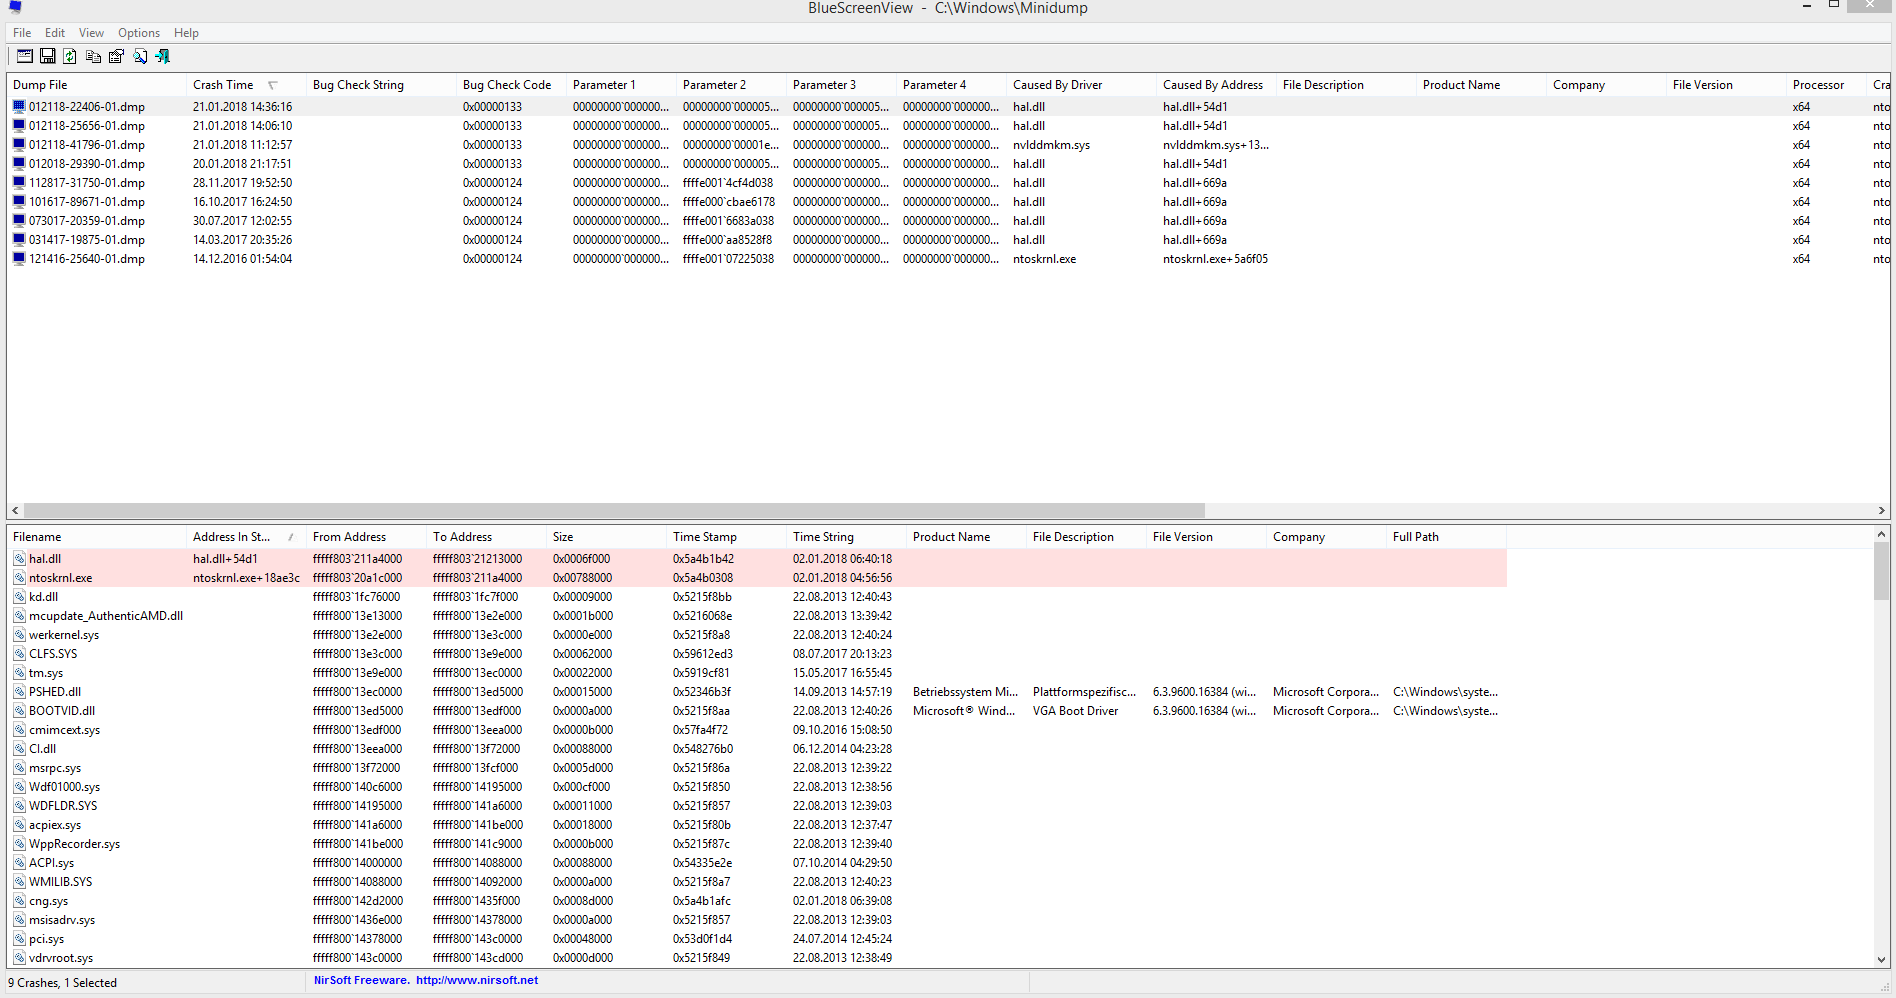This screenshot has height=998, width=1896.
Task: Click the file icon next to BOOTVID.dll
Action: tap(20, 711)
